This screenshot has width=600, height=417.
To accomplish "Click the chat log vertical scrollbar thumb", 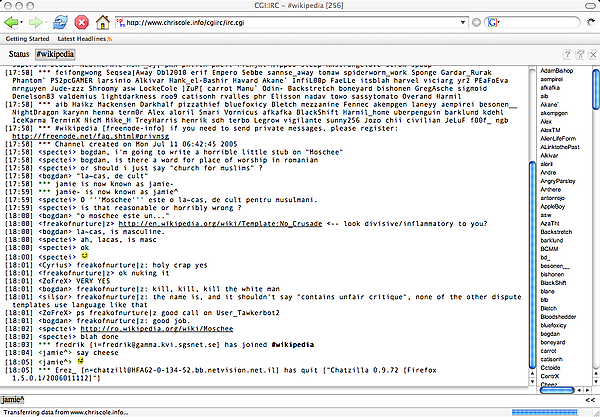I will 532,265.
